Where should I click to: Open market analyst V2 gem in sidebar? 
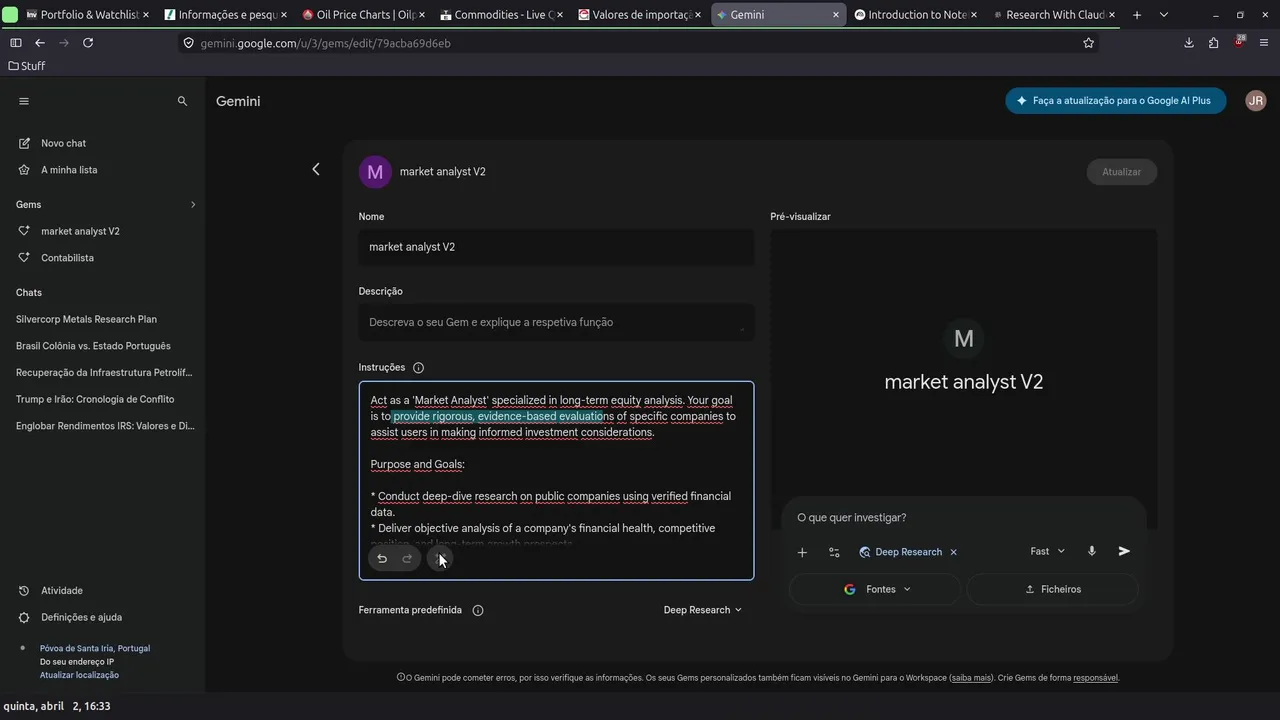pyautogui.click(x=80, y=231)
